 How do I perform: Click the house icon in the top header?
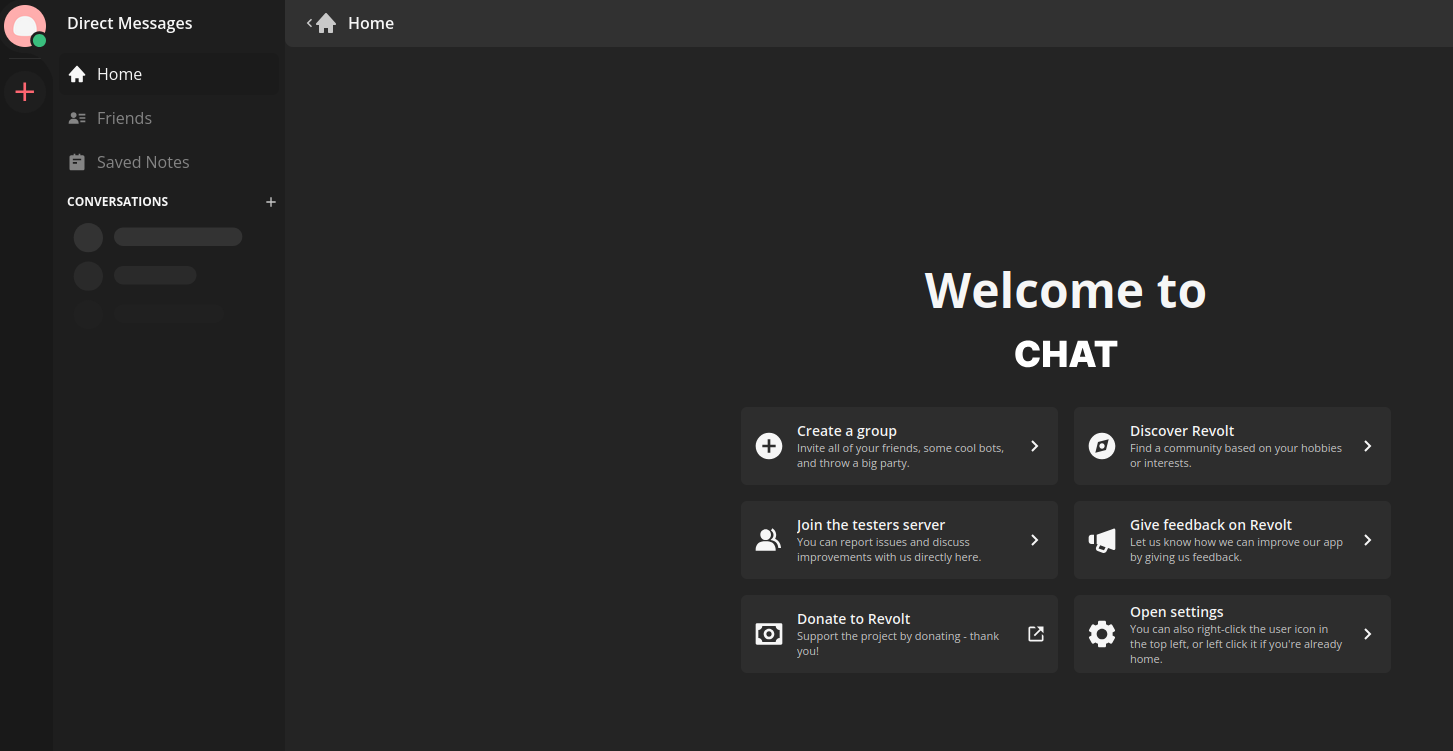(x=326, y=23)
